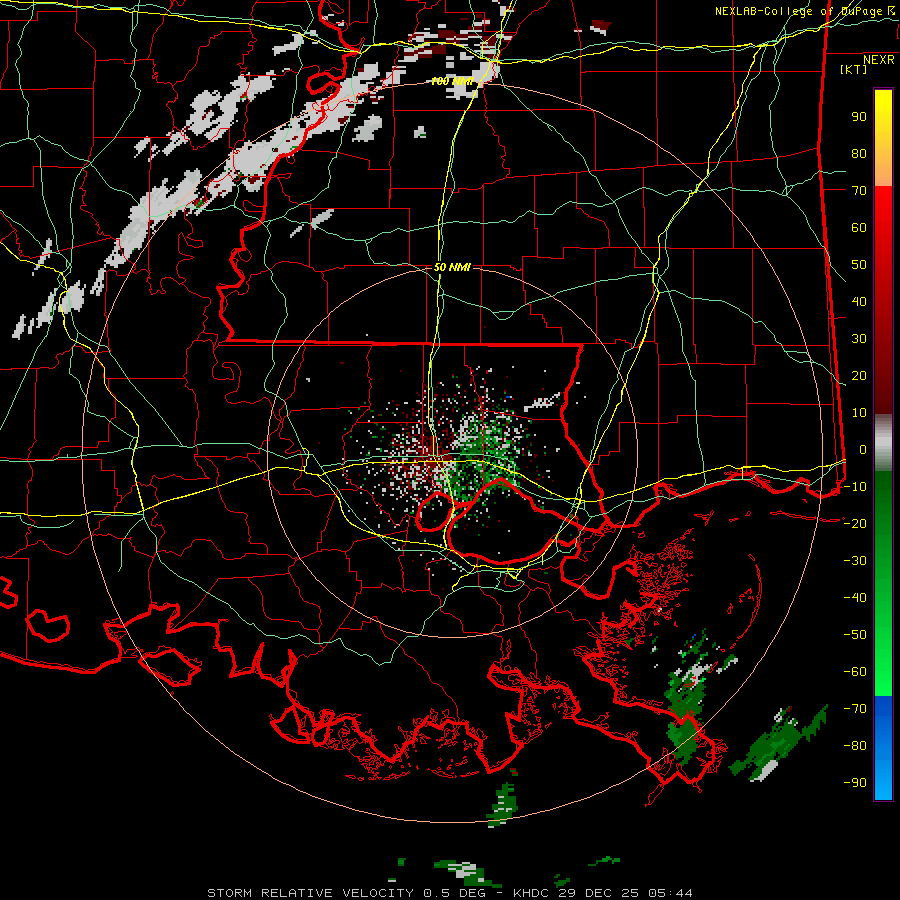The width and height of the screenshot is (900, 900).
Task: Click the 70 value on the velocity scale
Action: coord(859,191)
